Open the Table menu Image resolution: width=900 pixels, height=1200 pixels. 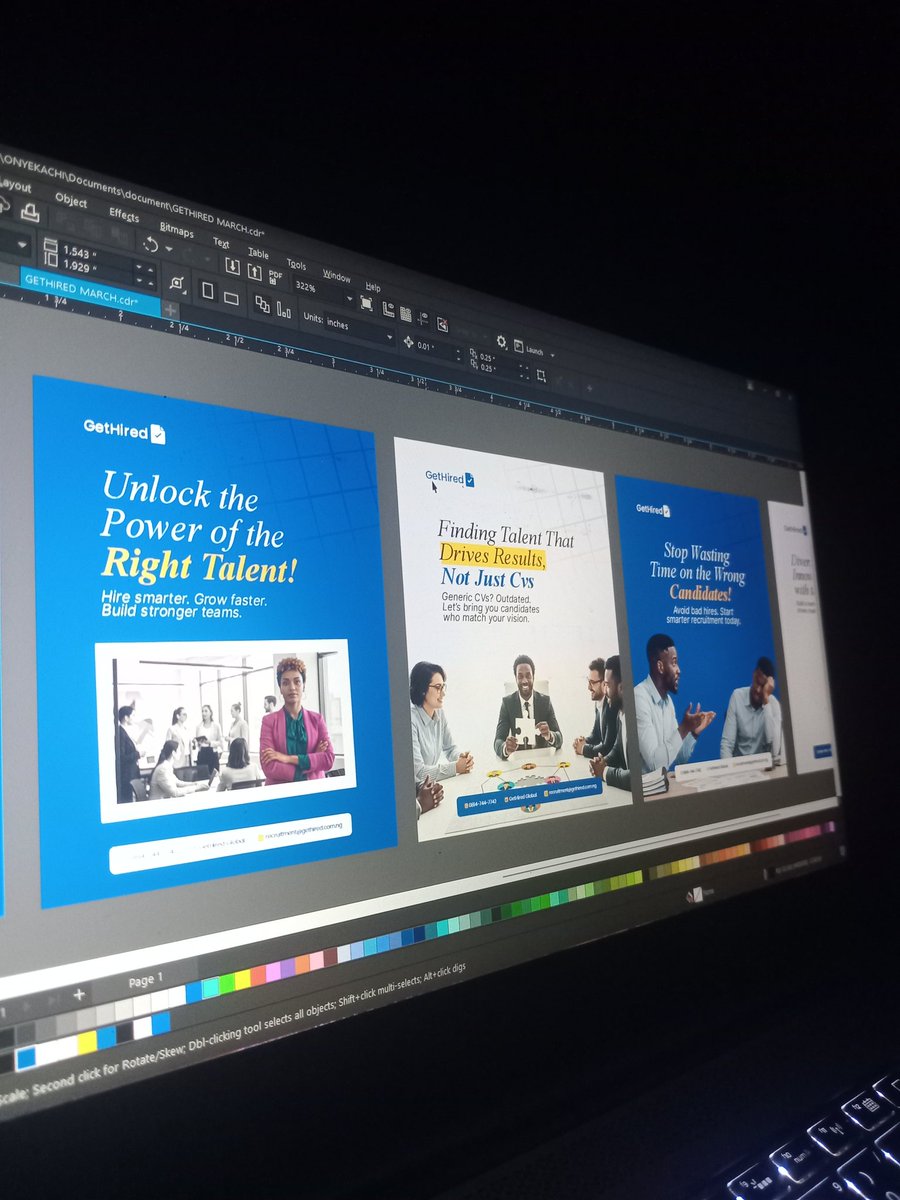258,253
